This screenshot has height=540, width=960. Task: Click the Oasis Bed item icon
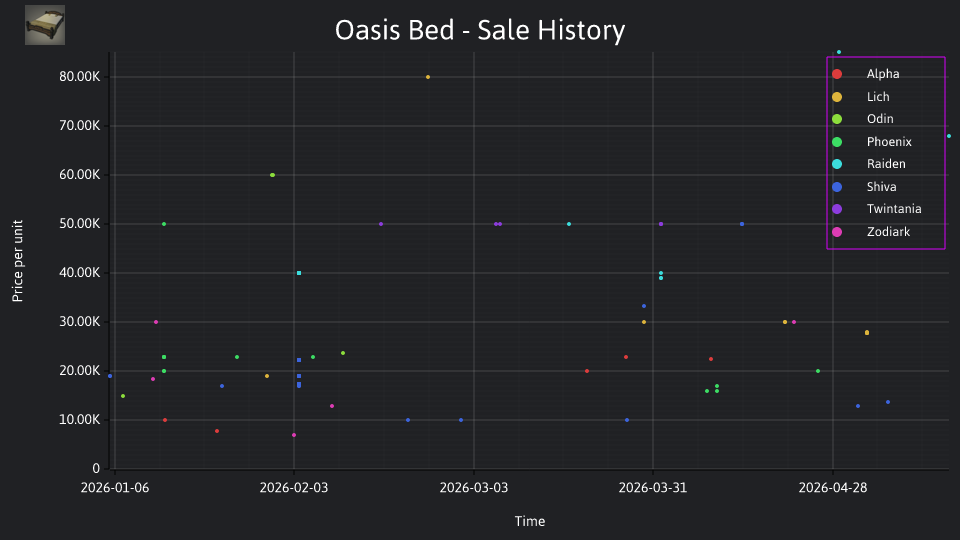coord(45,25)
